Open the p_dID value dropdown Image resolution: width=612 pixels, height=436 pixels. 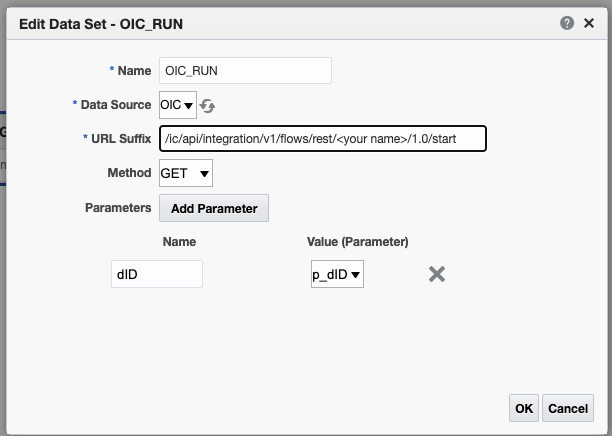tap(337, 274)
